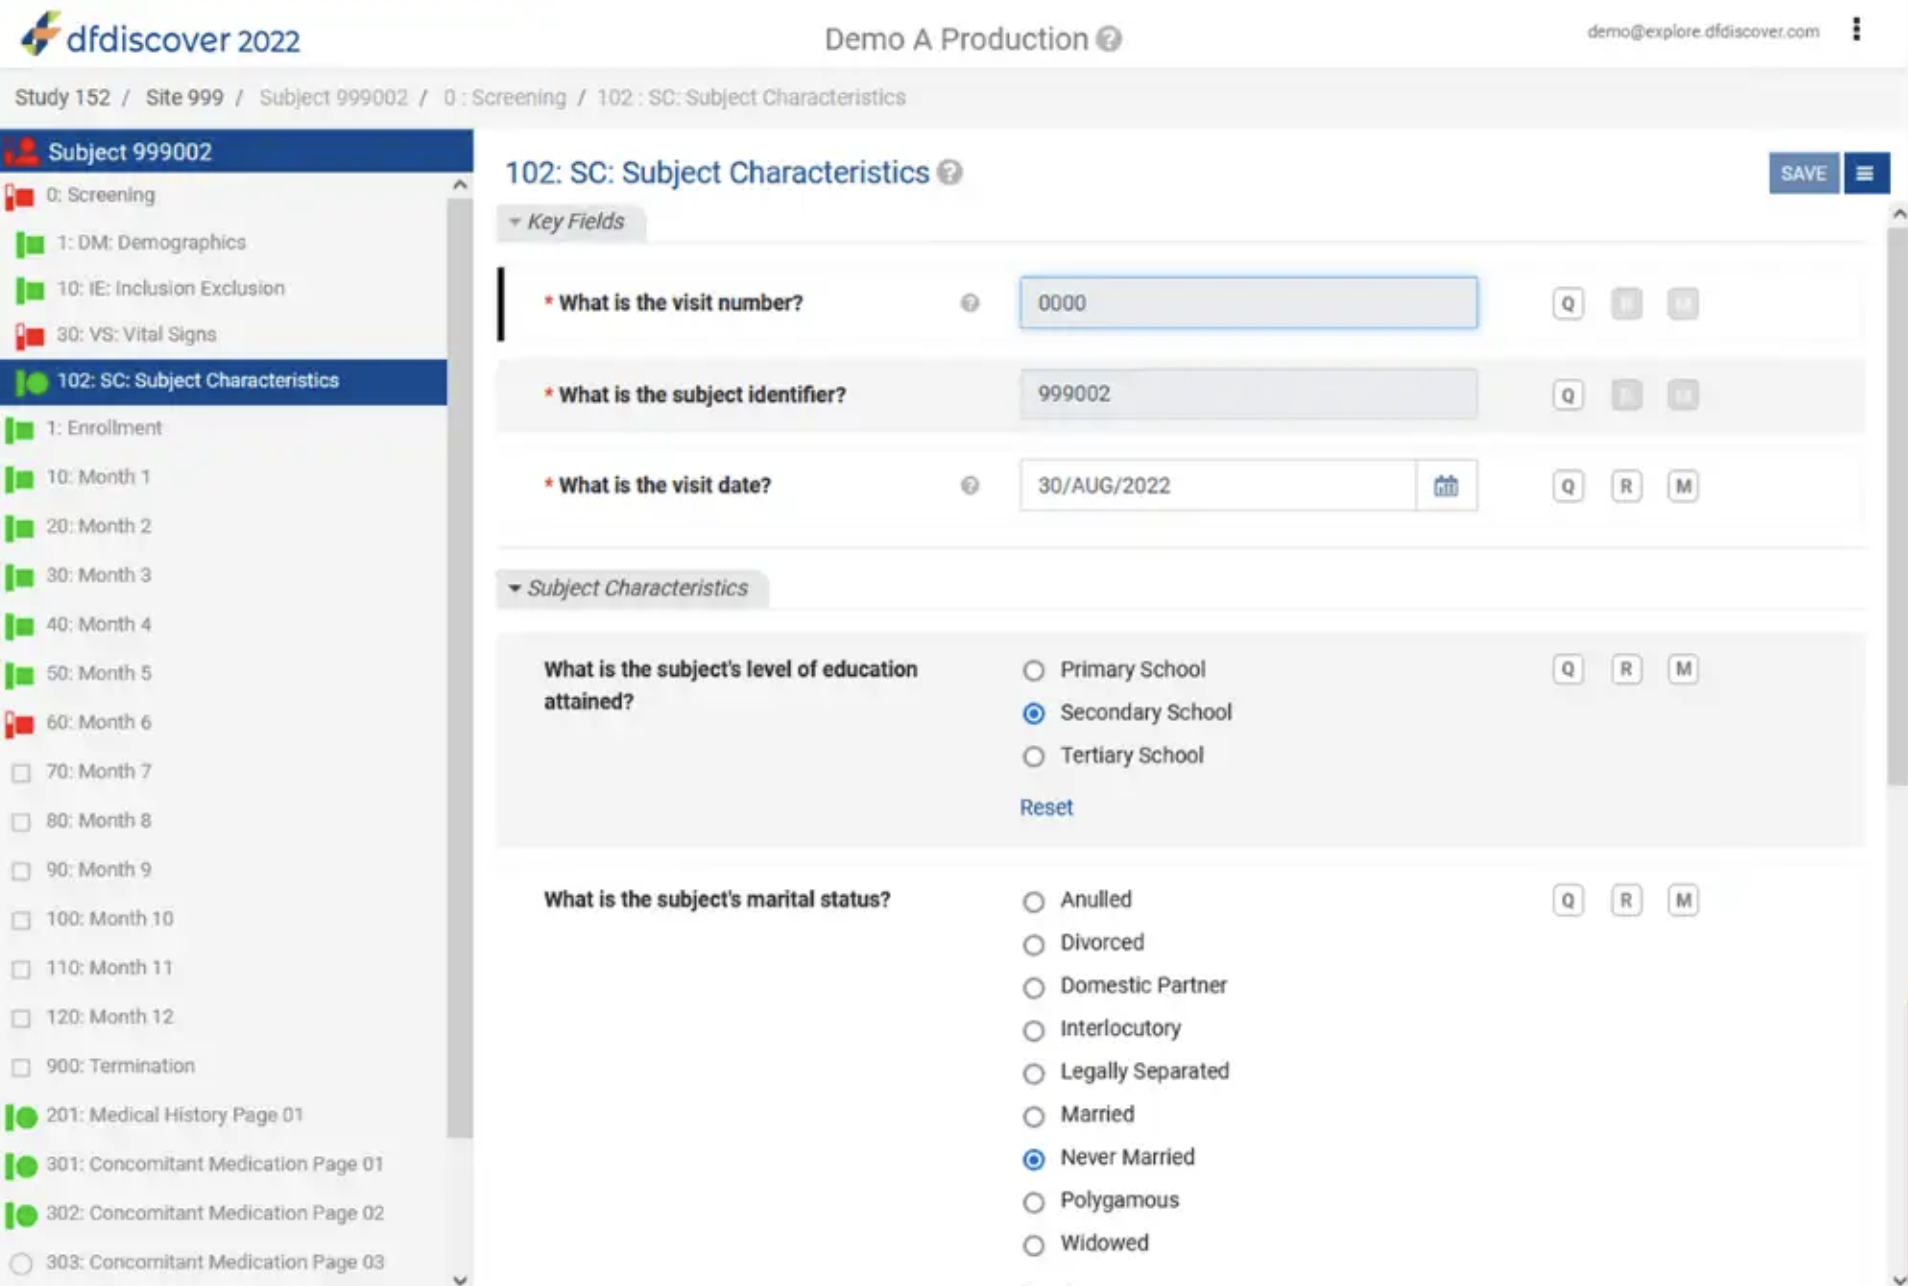Choose Primary School radio button
This screenshot has height=1286, width=1908.
1033,671
